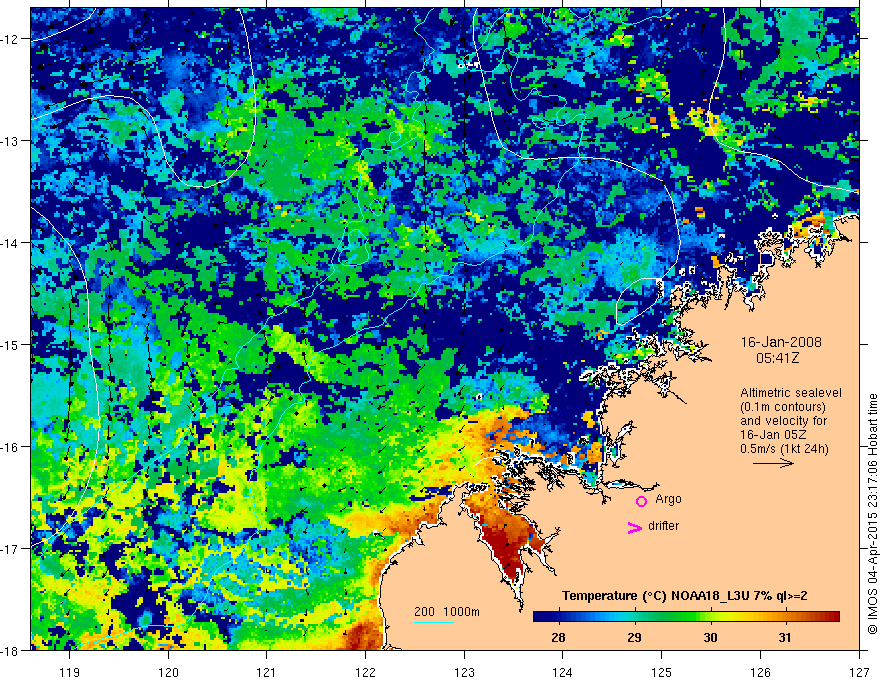Click the longitude axis label 126
The height and width of the screenshot is (680, 880).
tap(760, 672)
